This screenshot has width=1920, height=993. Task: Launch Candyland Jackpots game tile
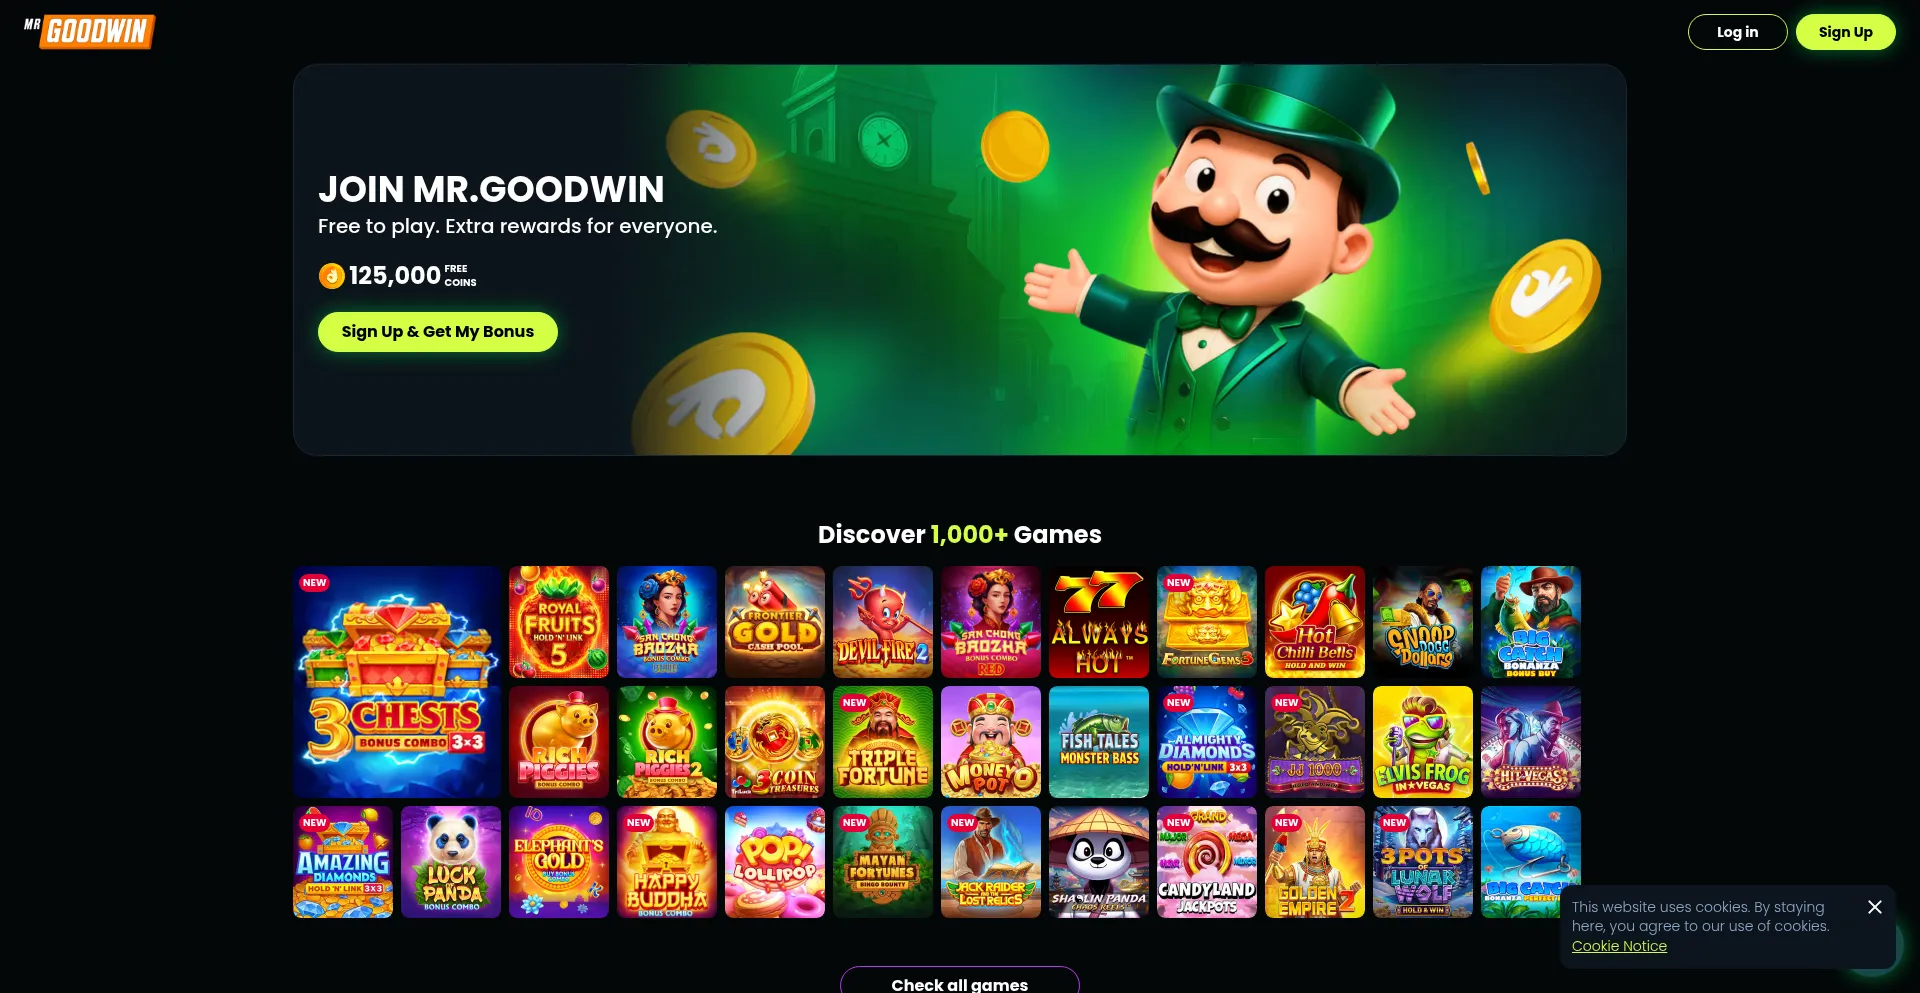pos(1207,862)
